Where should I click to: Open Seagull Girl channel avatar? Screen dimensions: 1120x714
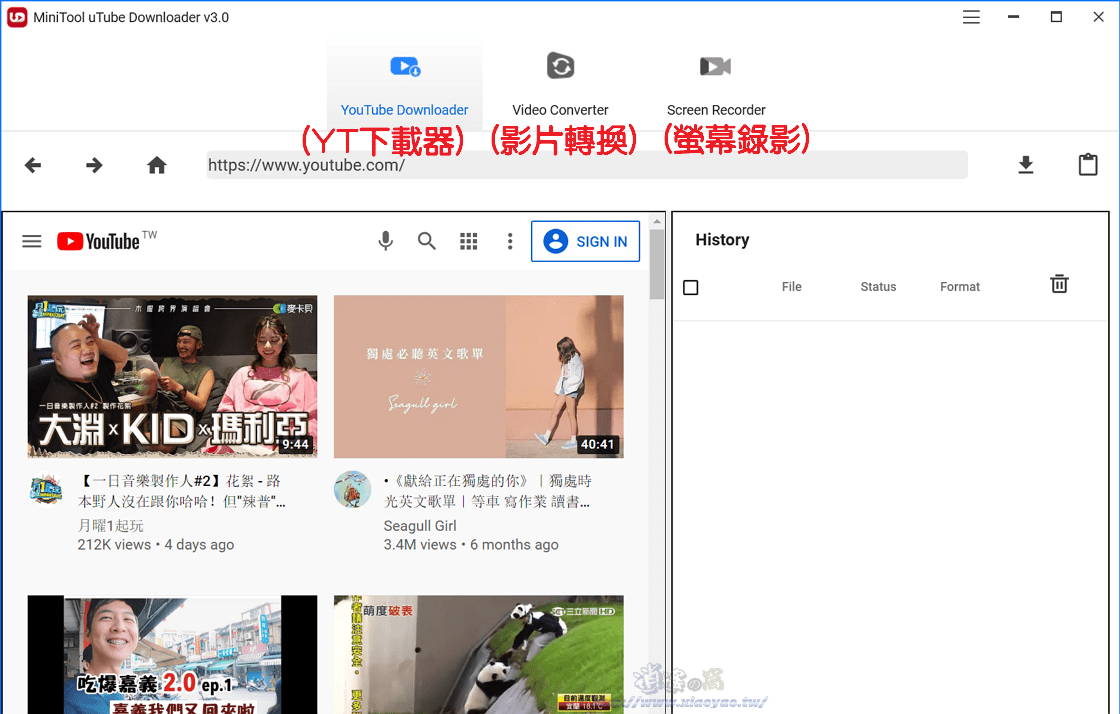tap(352, 489)
